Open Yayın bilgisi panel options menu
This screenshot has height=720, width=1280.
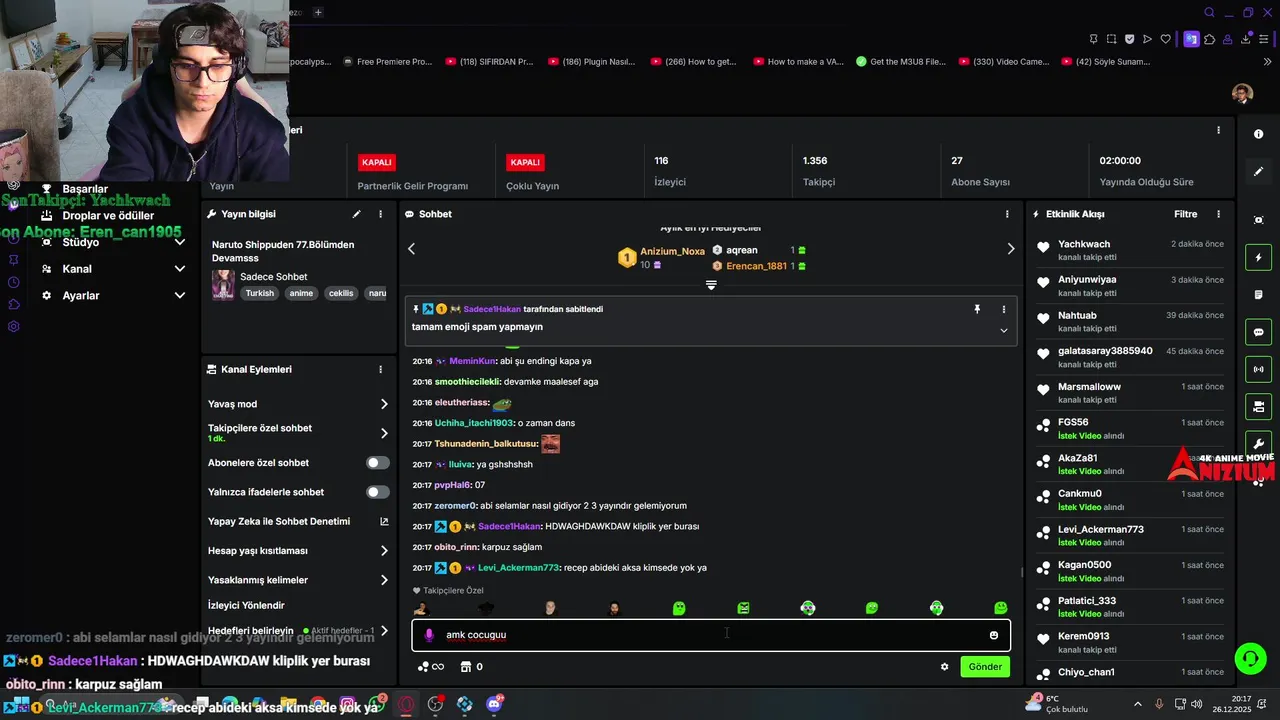380,214
